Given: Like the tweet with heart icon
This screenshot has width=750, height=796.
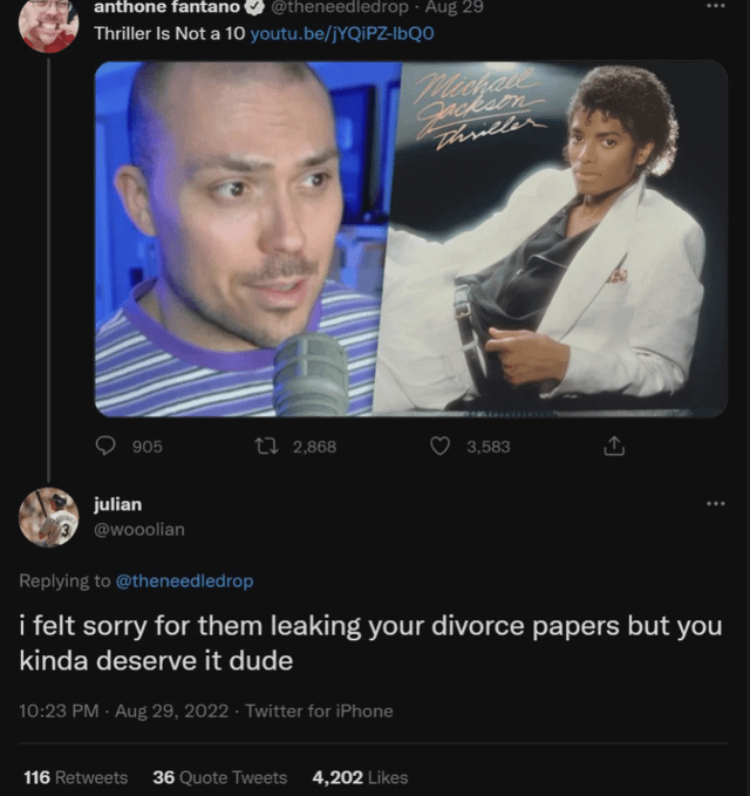Looking at the screenshot, I should coord(440,446).
